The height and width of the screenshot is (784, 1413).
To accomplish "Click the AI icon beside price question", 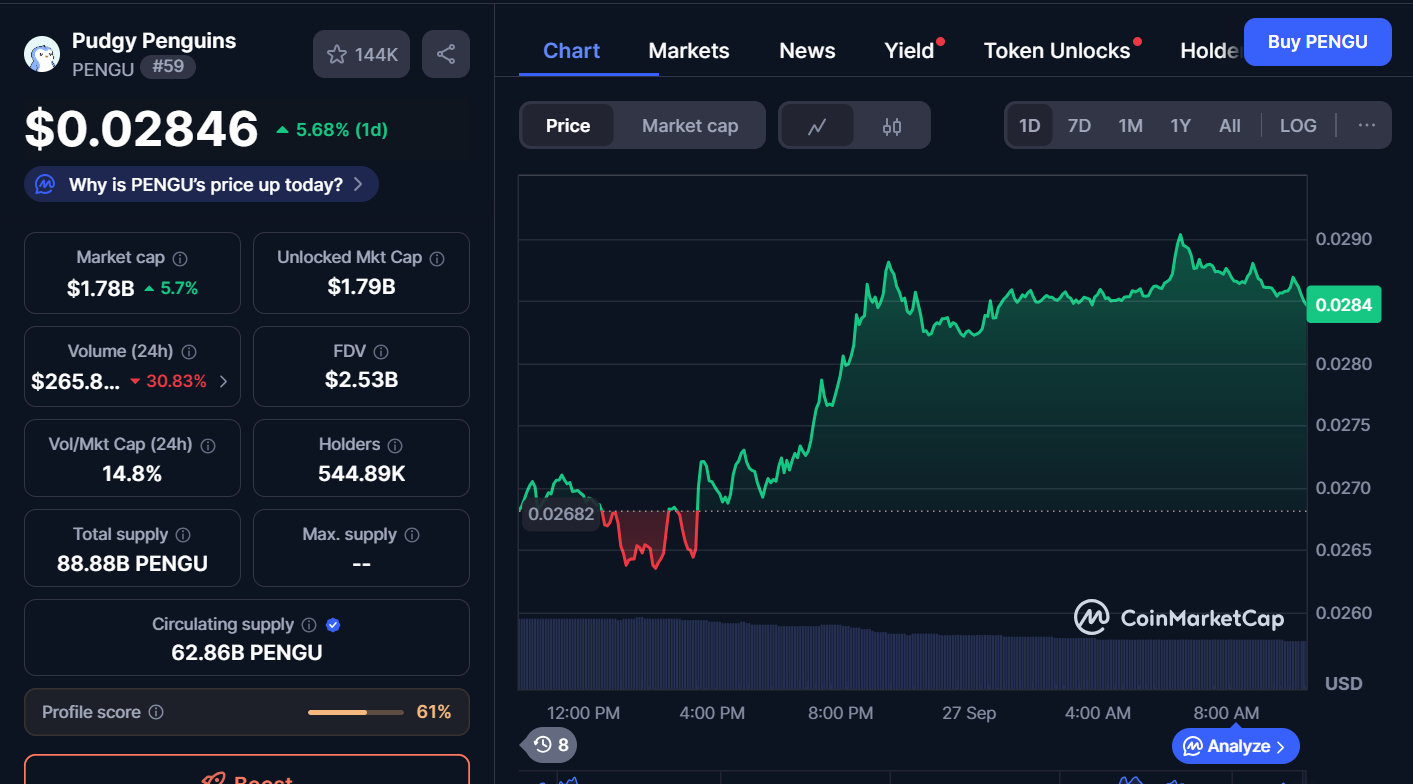I will pos(45,184).
